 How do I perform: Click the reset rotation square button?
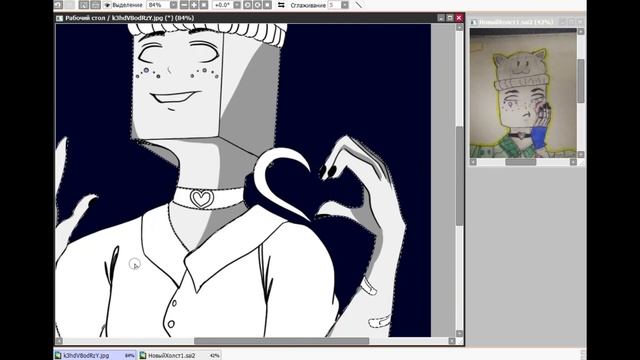[x=267, y=5]
